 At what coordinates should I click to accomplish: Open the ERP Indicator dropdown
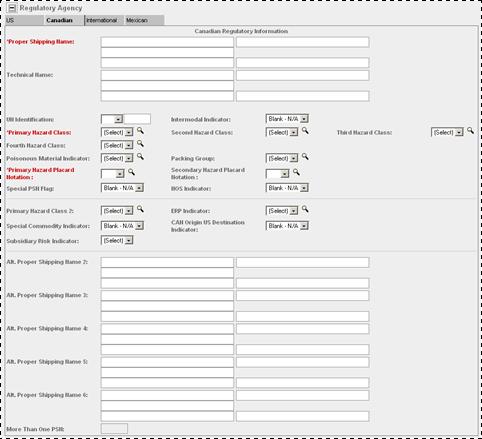tap(282, 211)
